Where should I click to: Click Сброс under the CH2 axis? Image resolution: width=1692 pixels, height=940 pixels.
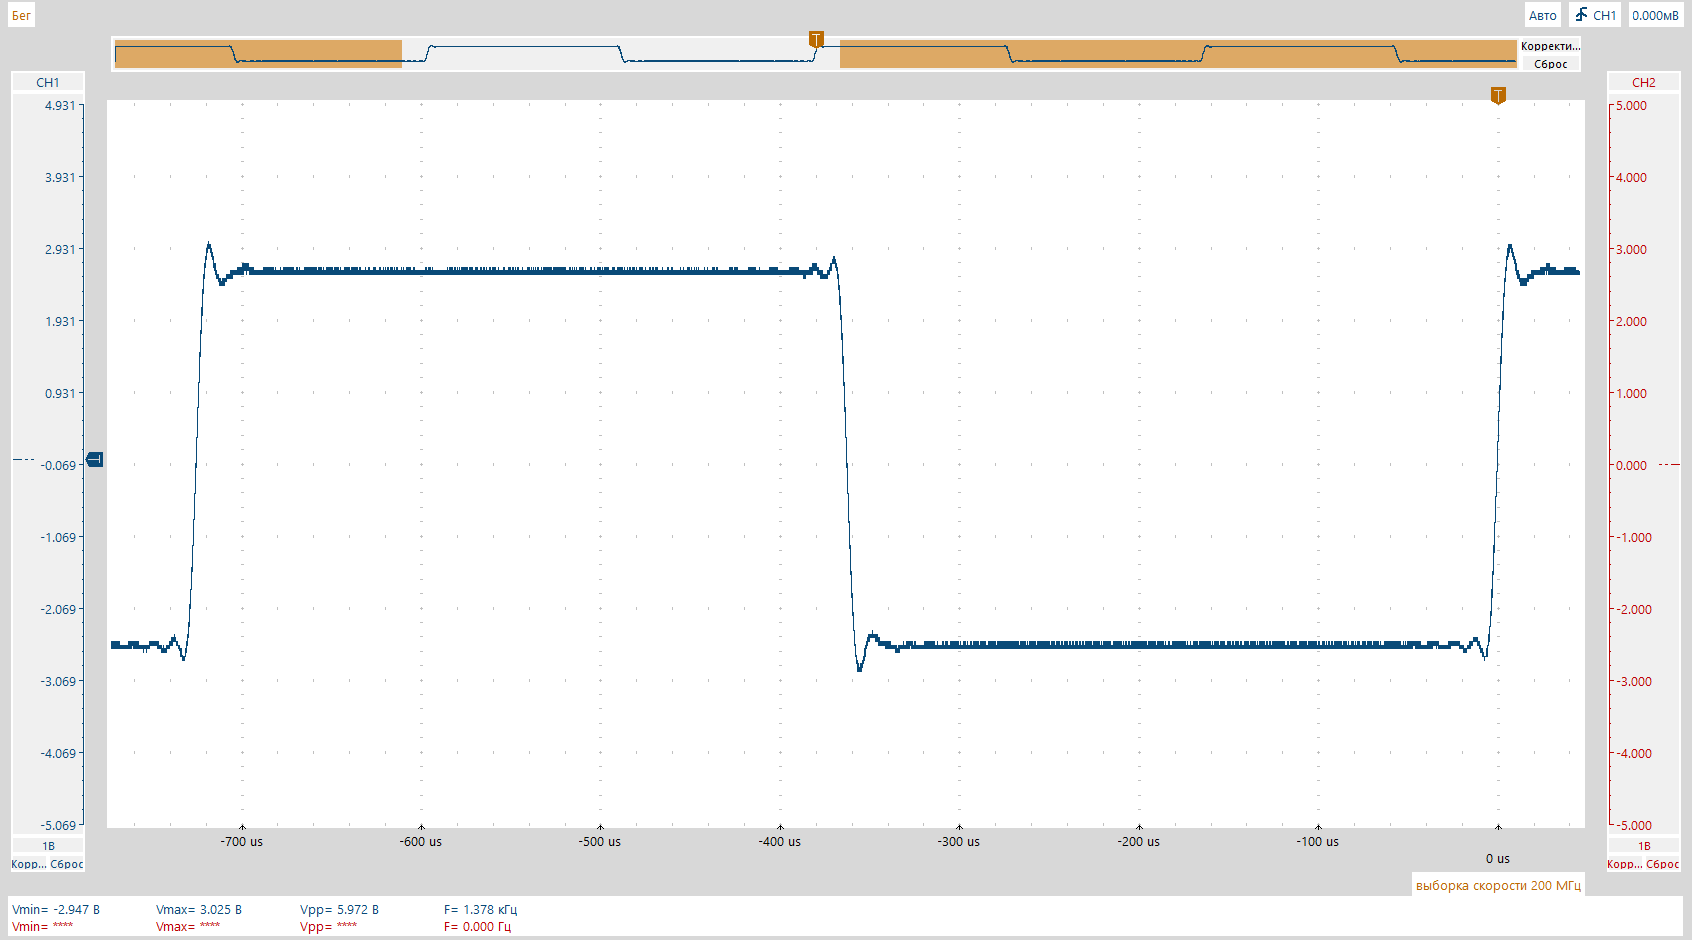tap(1663, 864)
